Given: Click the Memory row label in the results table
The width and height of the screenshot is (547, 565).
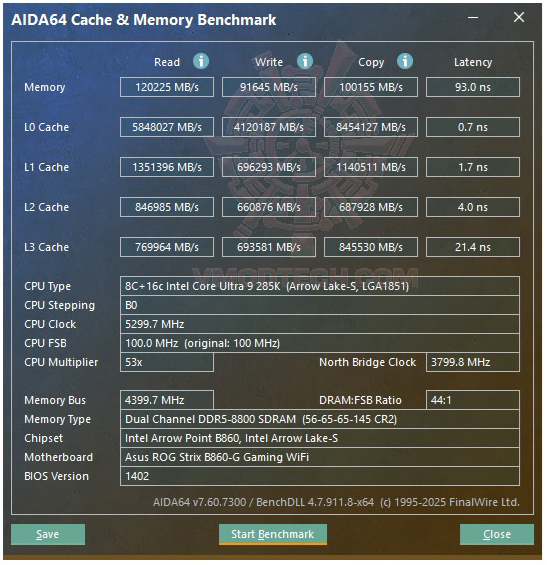Looking at the screenshot, I should tap(45, 87).
